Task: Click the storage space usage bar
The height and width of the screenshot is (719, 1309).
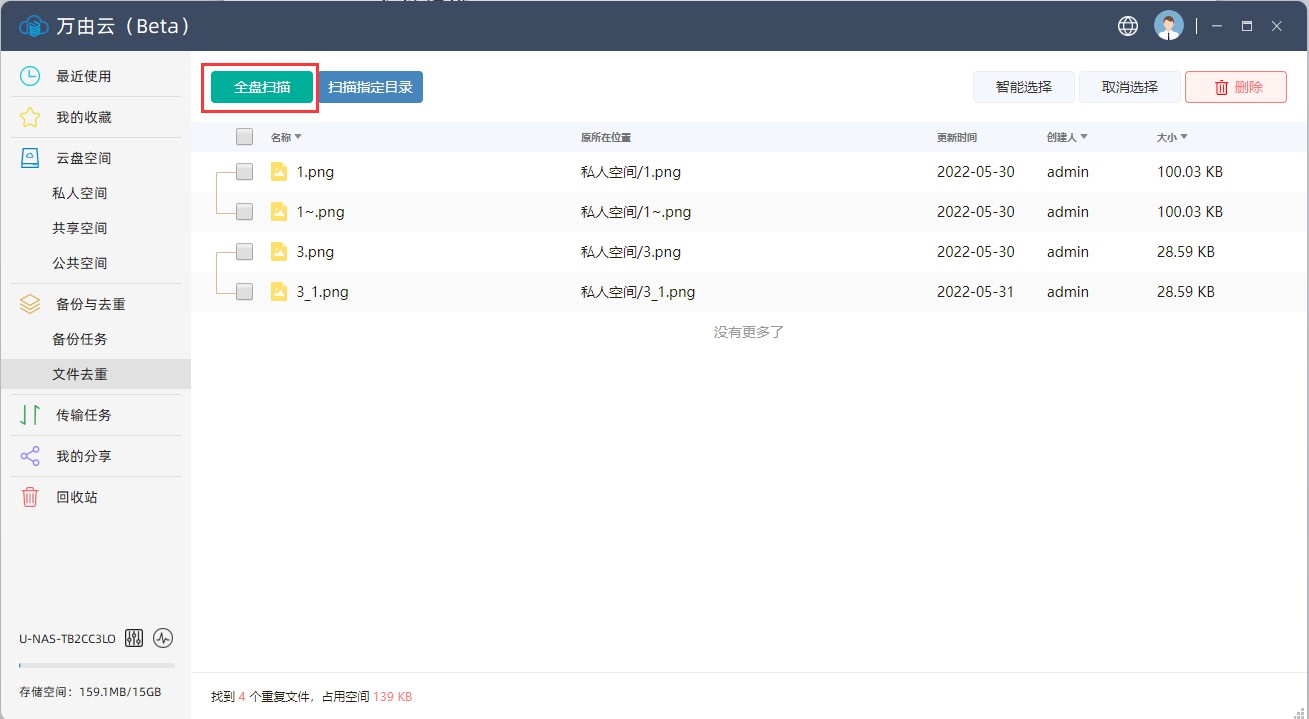Action: [x=96, y=665]
